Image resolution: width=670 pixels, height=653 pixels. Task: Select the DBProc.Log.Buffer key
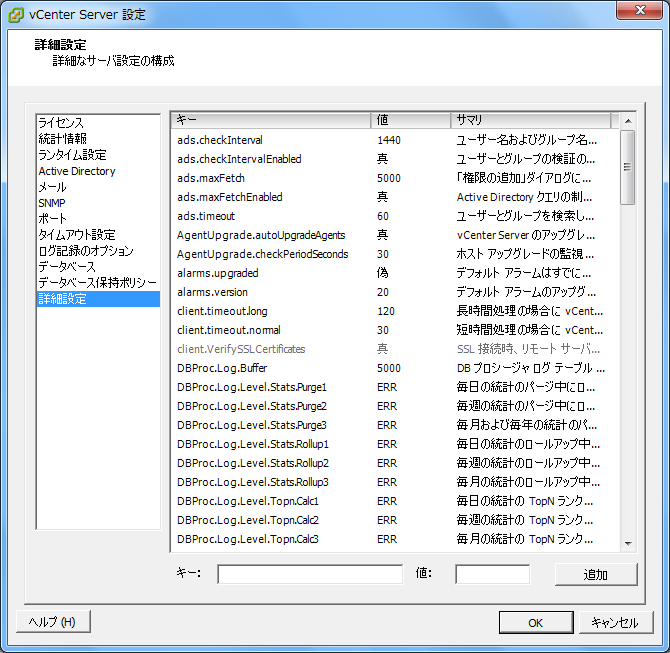222,368
